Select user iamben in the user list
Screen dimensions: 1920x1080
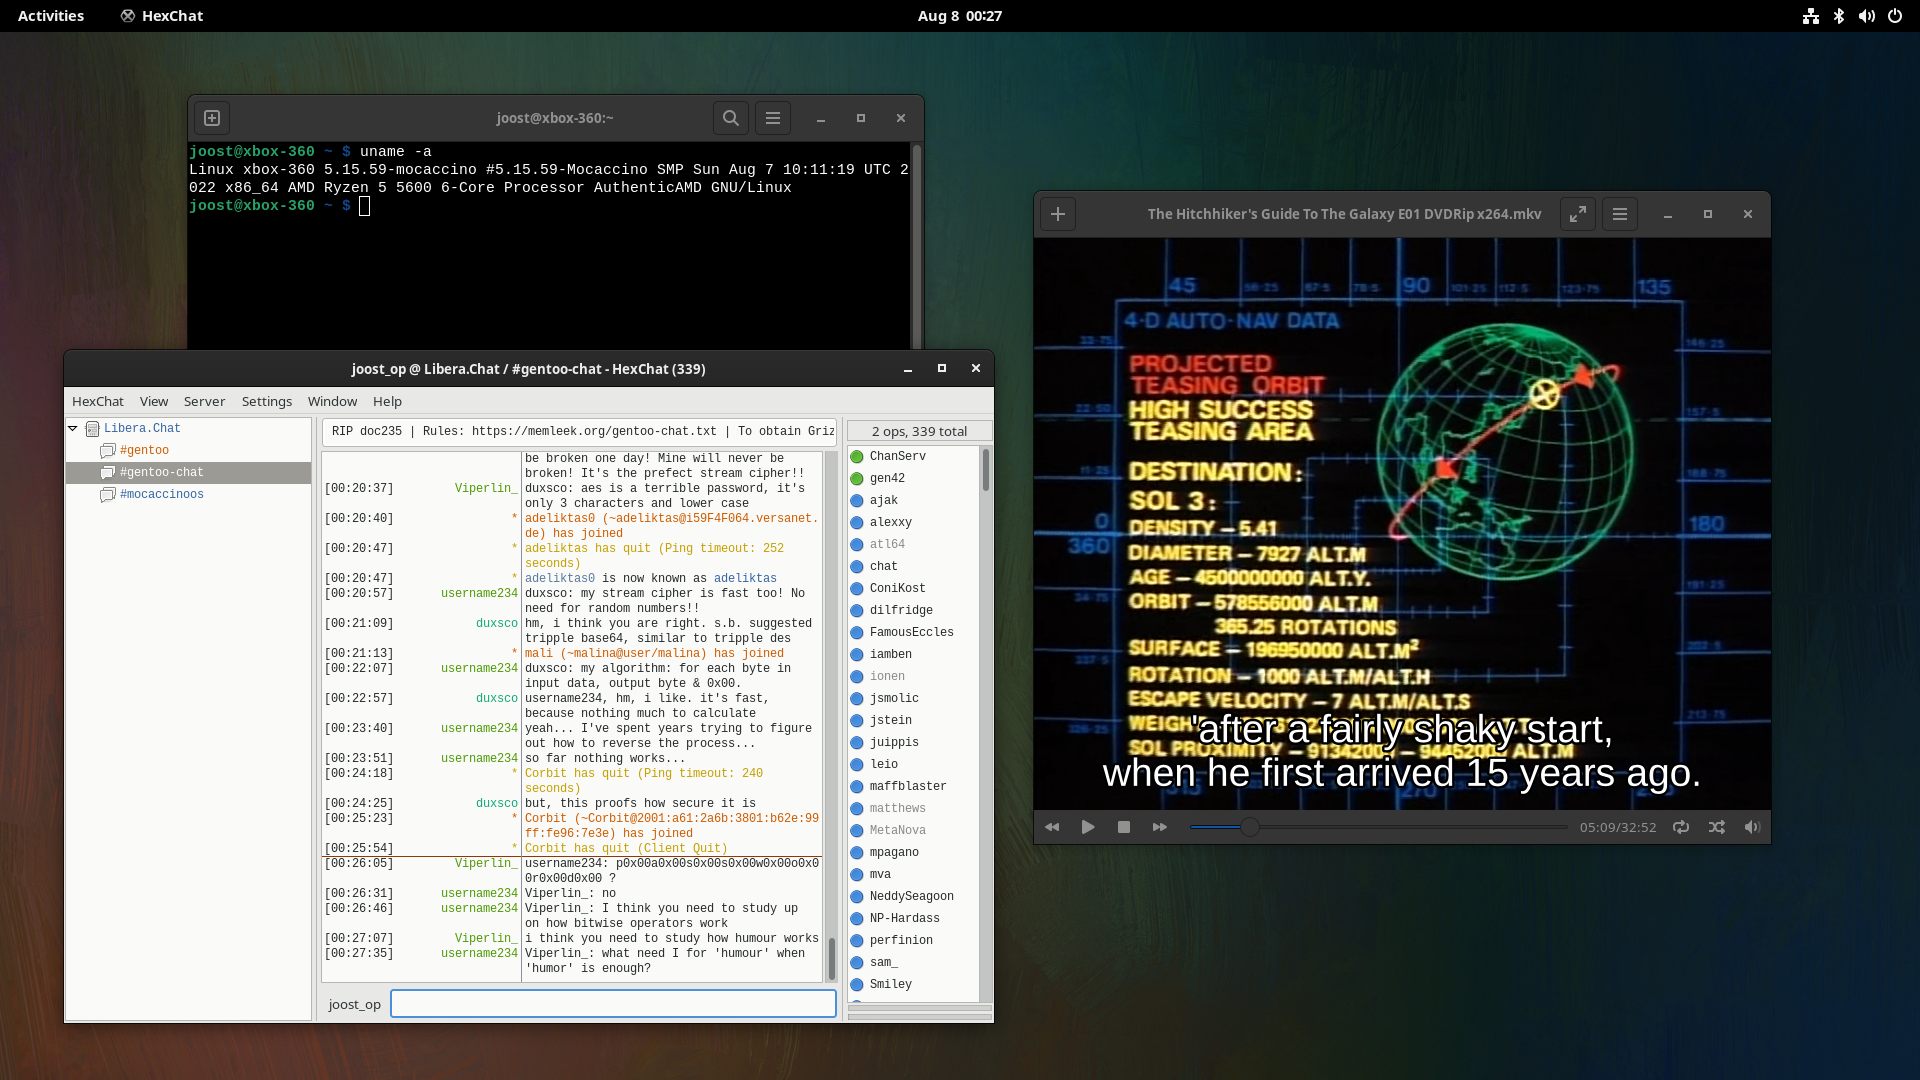click(891, 654)
